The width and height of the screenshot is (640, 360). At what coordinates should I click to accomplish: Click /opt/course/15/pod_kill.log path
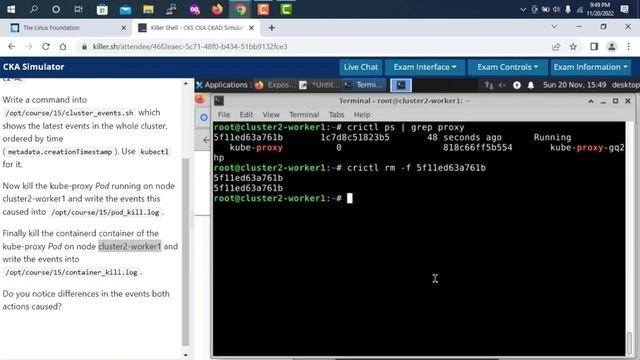coord(105,212)
